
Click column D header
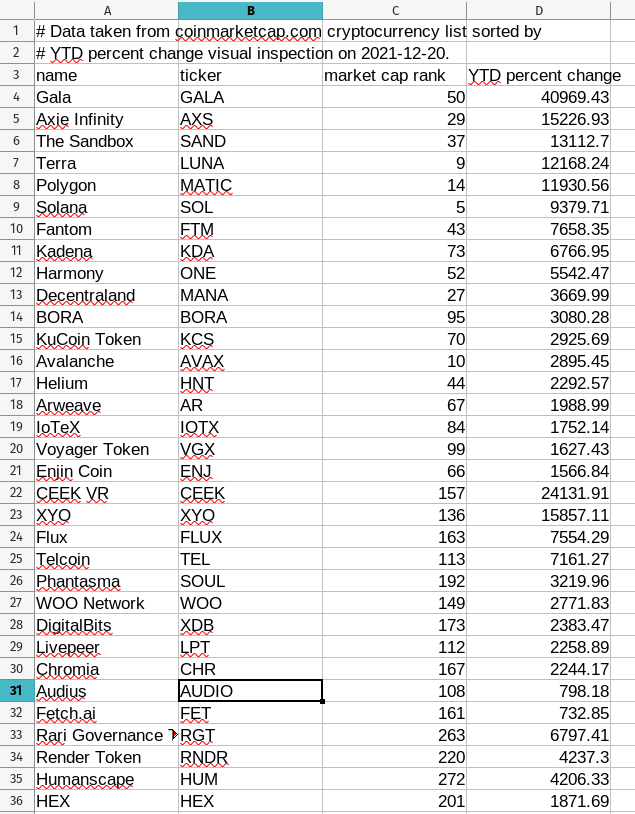[x=538, y=10]
